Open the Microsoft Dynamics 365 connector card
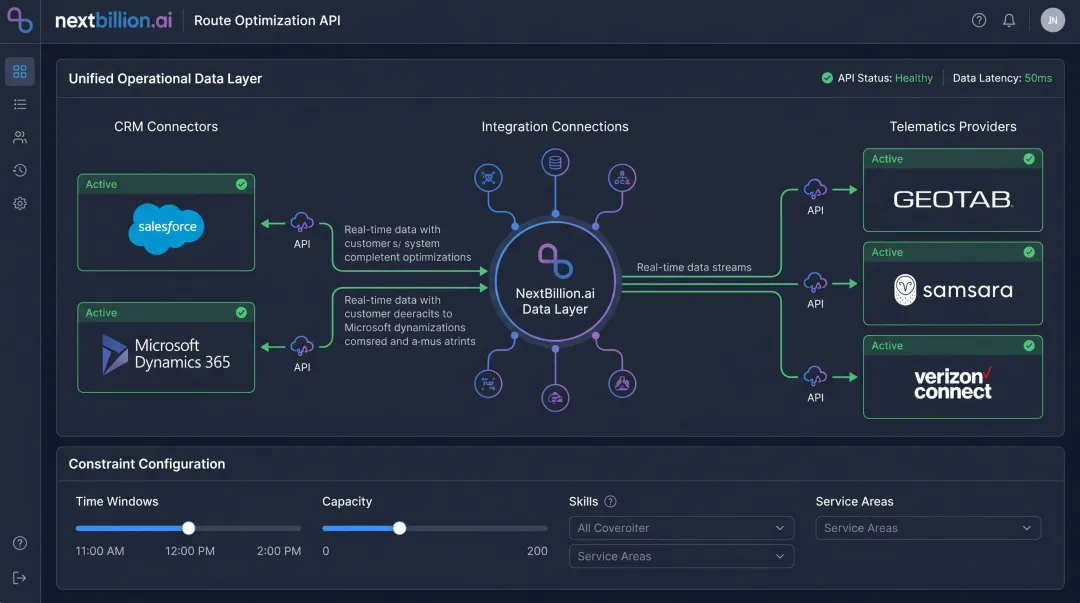Image resolution: width=1080 pixels, height=603 pixels. tap(166, 347)
